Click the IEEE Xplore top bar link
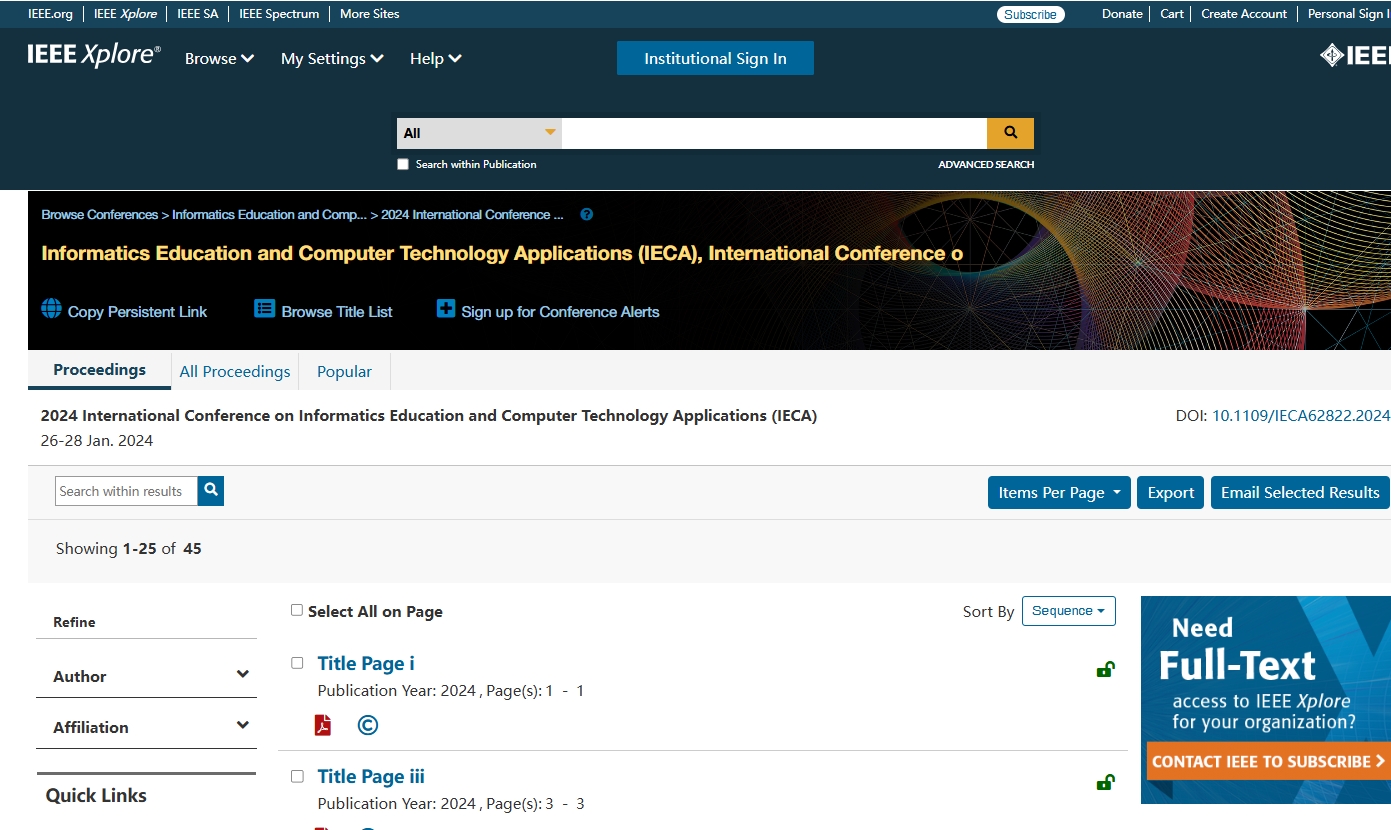Screen dimensions: 1391x830 pos(125,14)
